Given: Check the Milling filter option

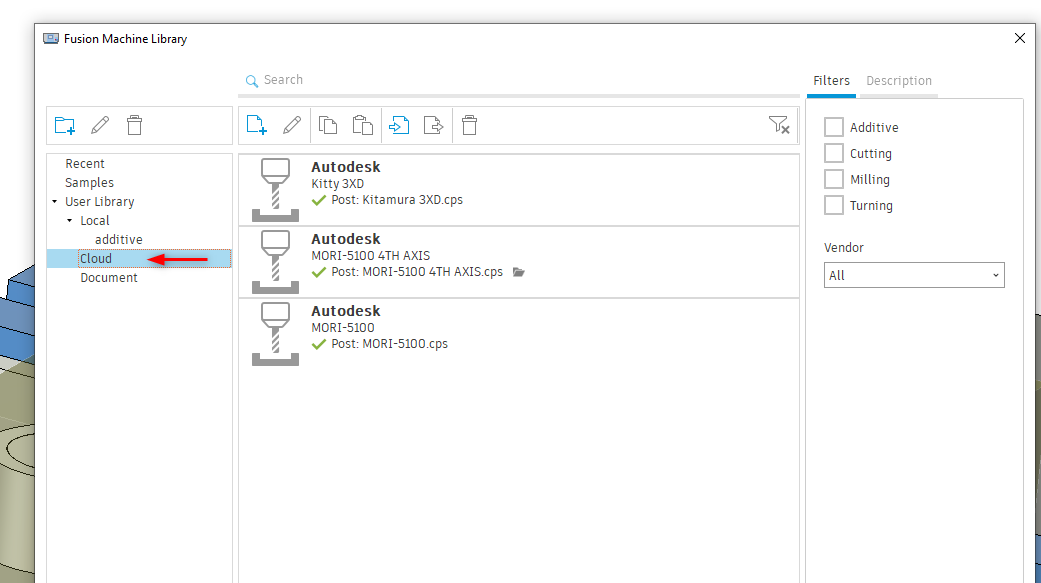Looking at the screenshot, I should click(833, 179).
